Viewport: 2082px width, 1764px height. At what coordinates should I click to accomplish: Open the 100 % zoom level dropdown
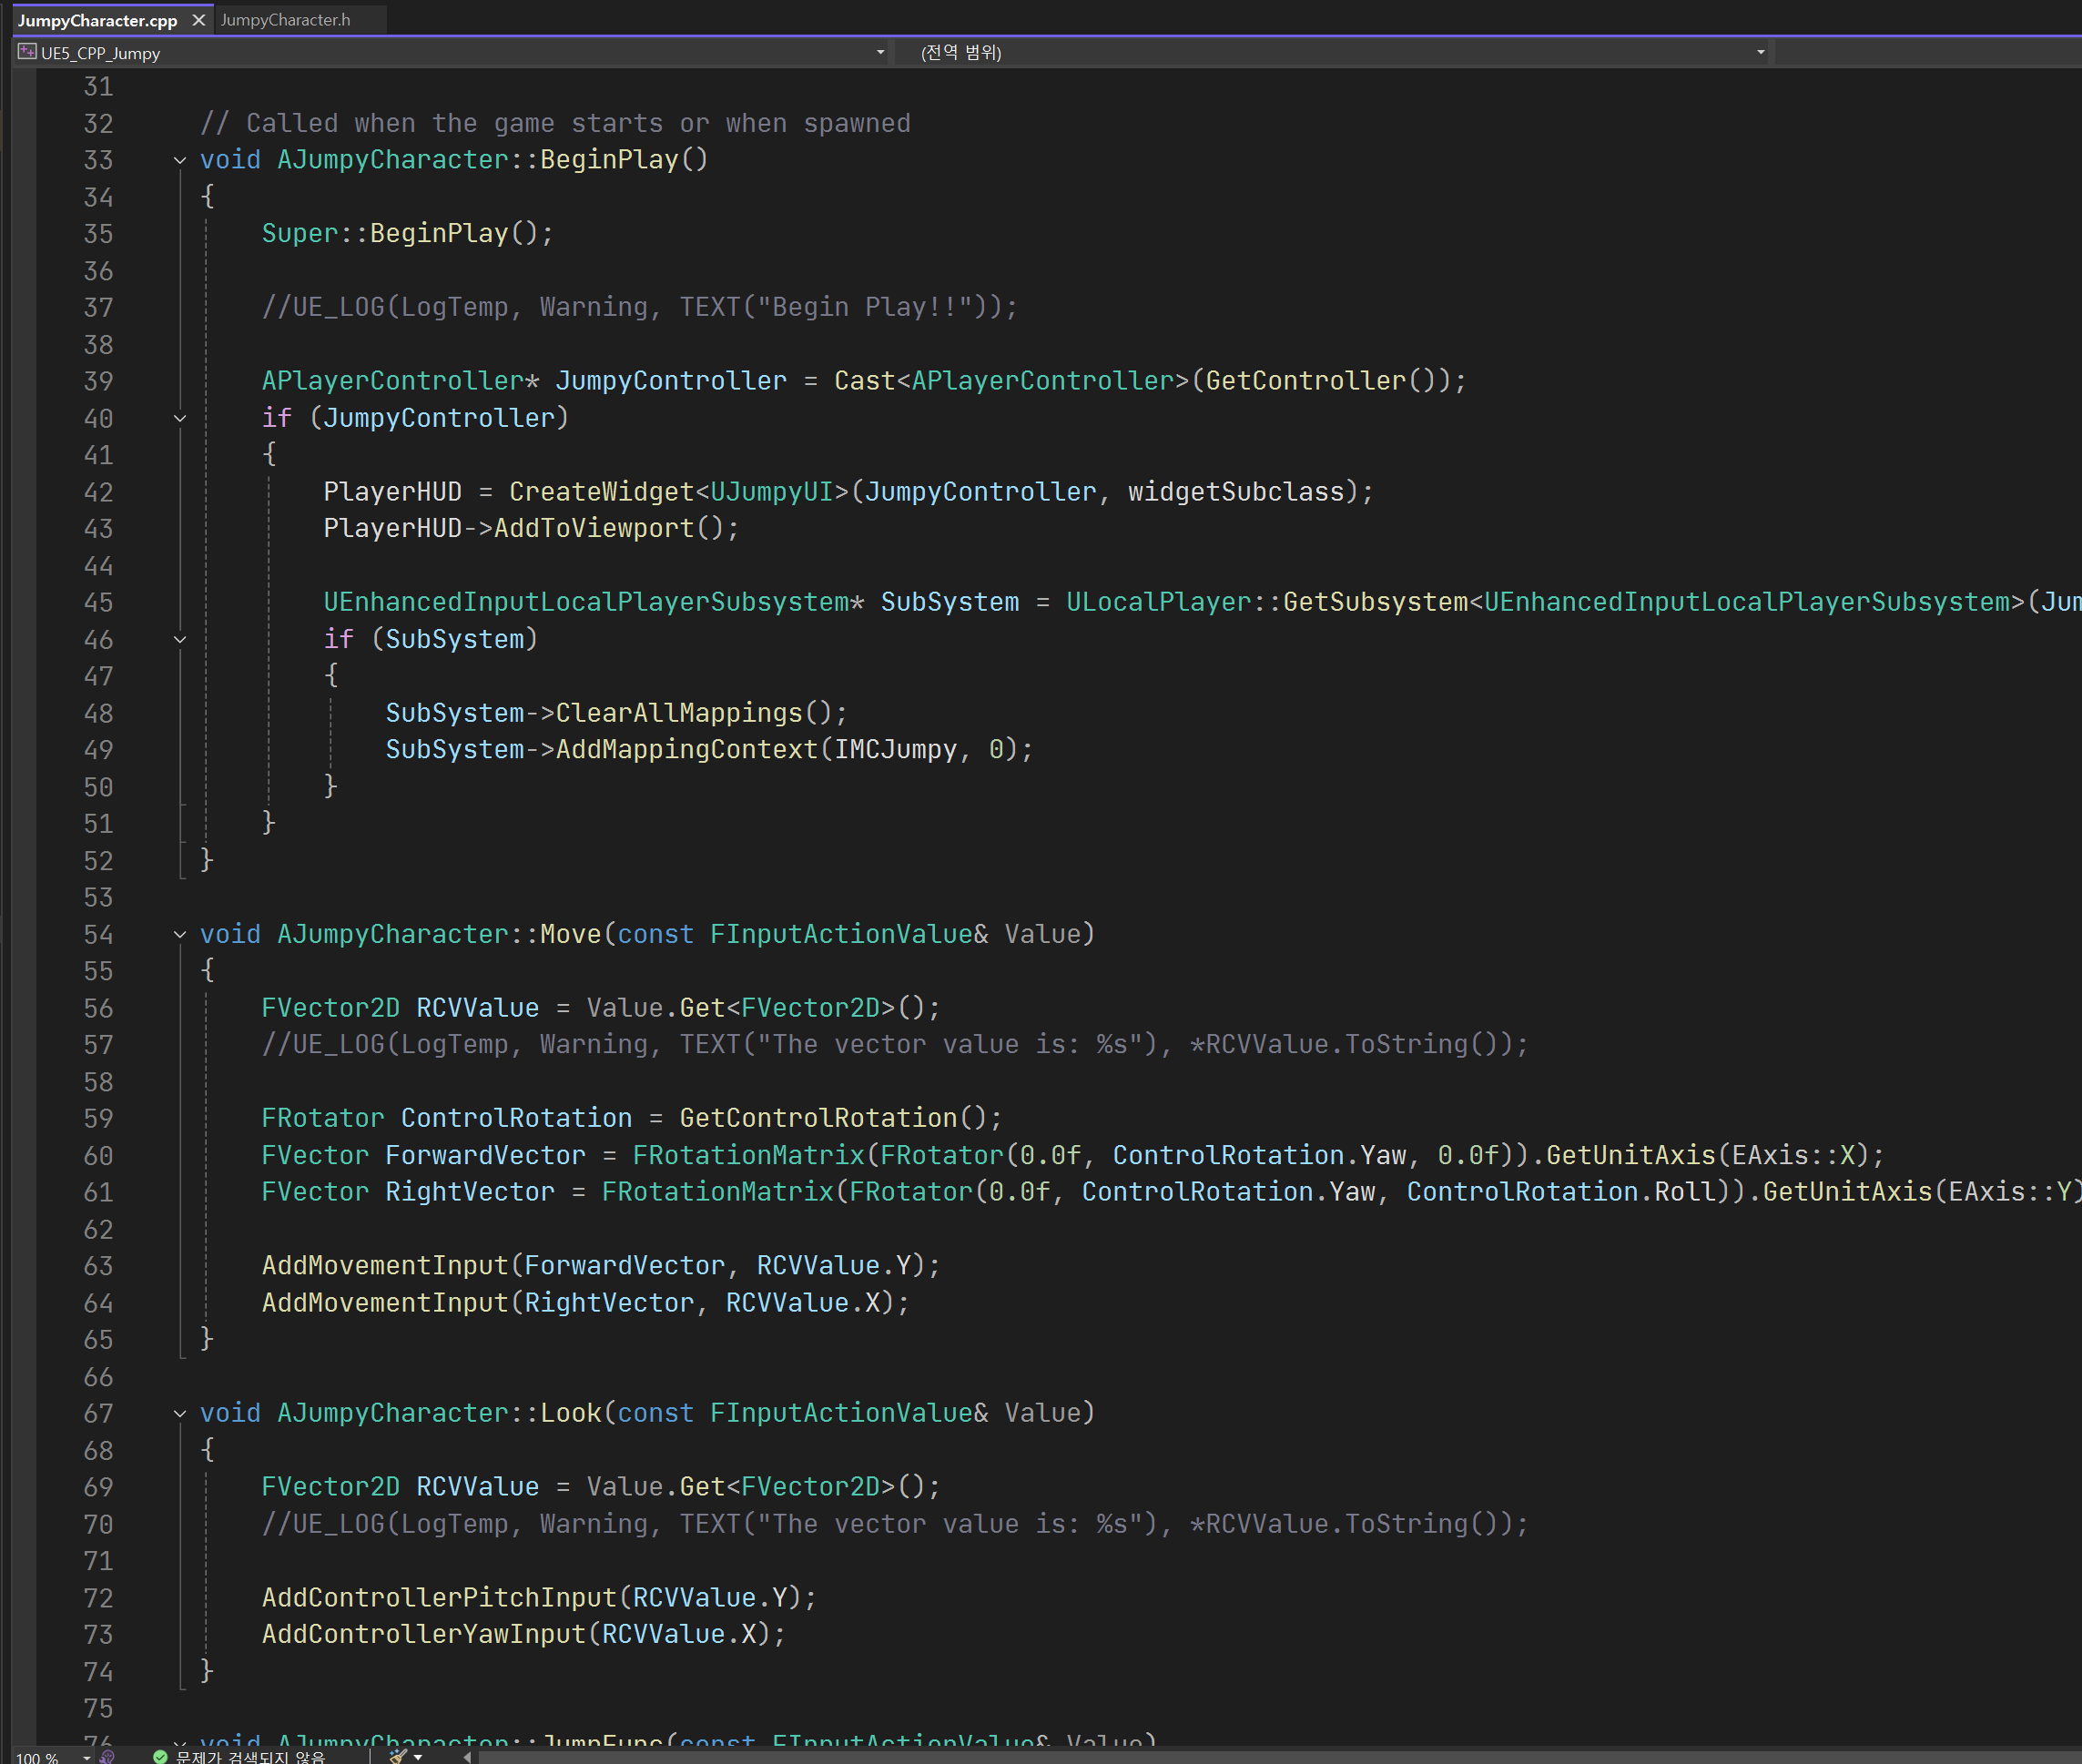tap(87, 1757)
